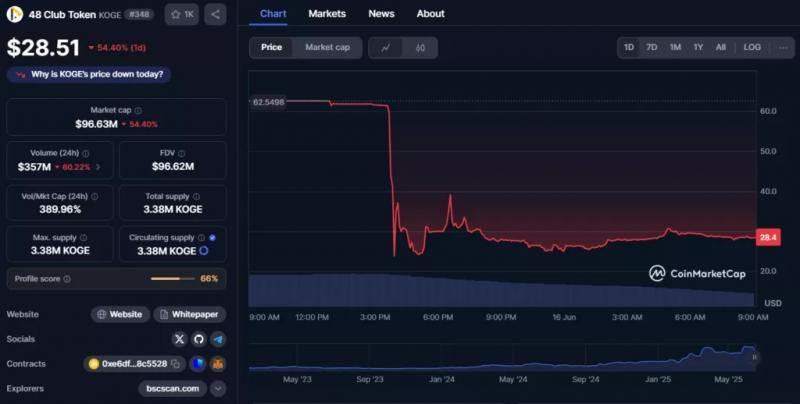Open the MetaMask fox icon
This screenshot has height=404, width=800.
click(x=218, y=364)
